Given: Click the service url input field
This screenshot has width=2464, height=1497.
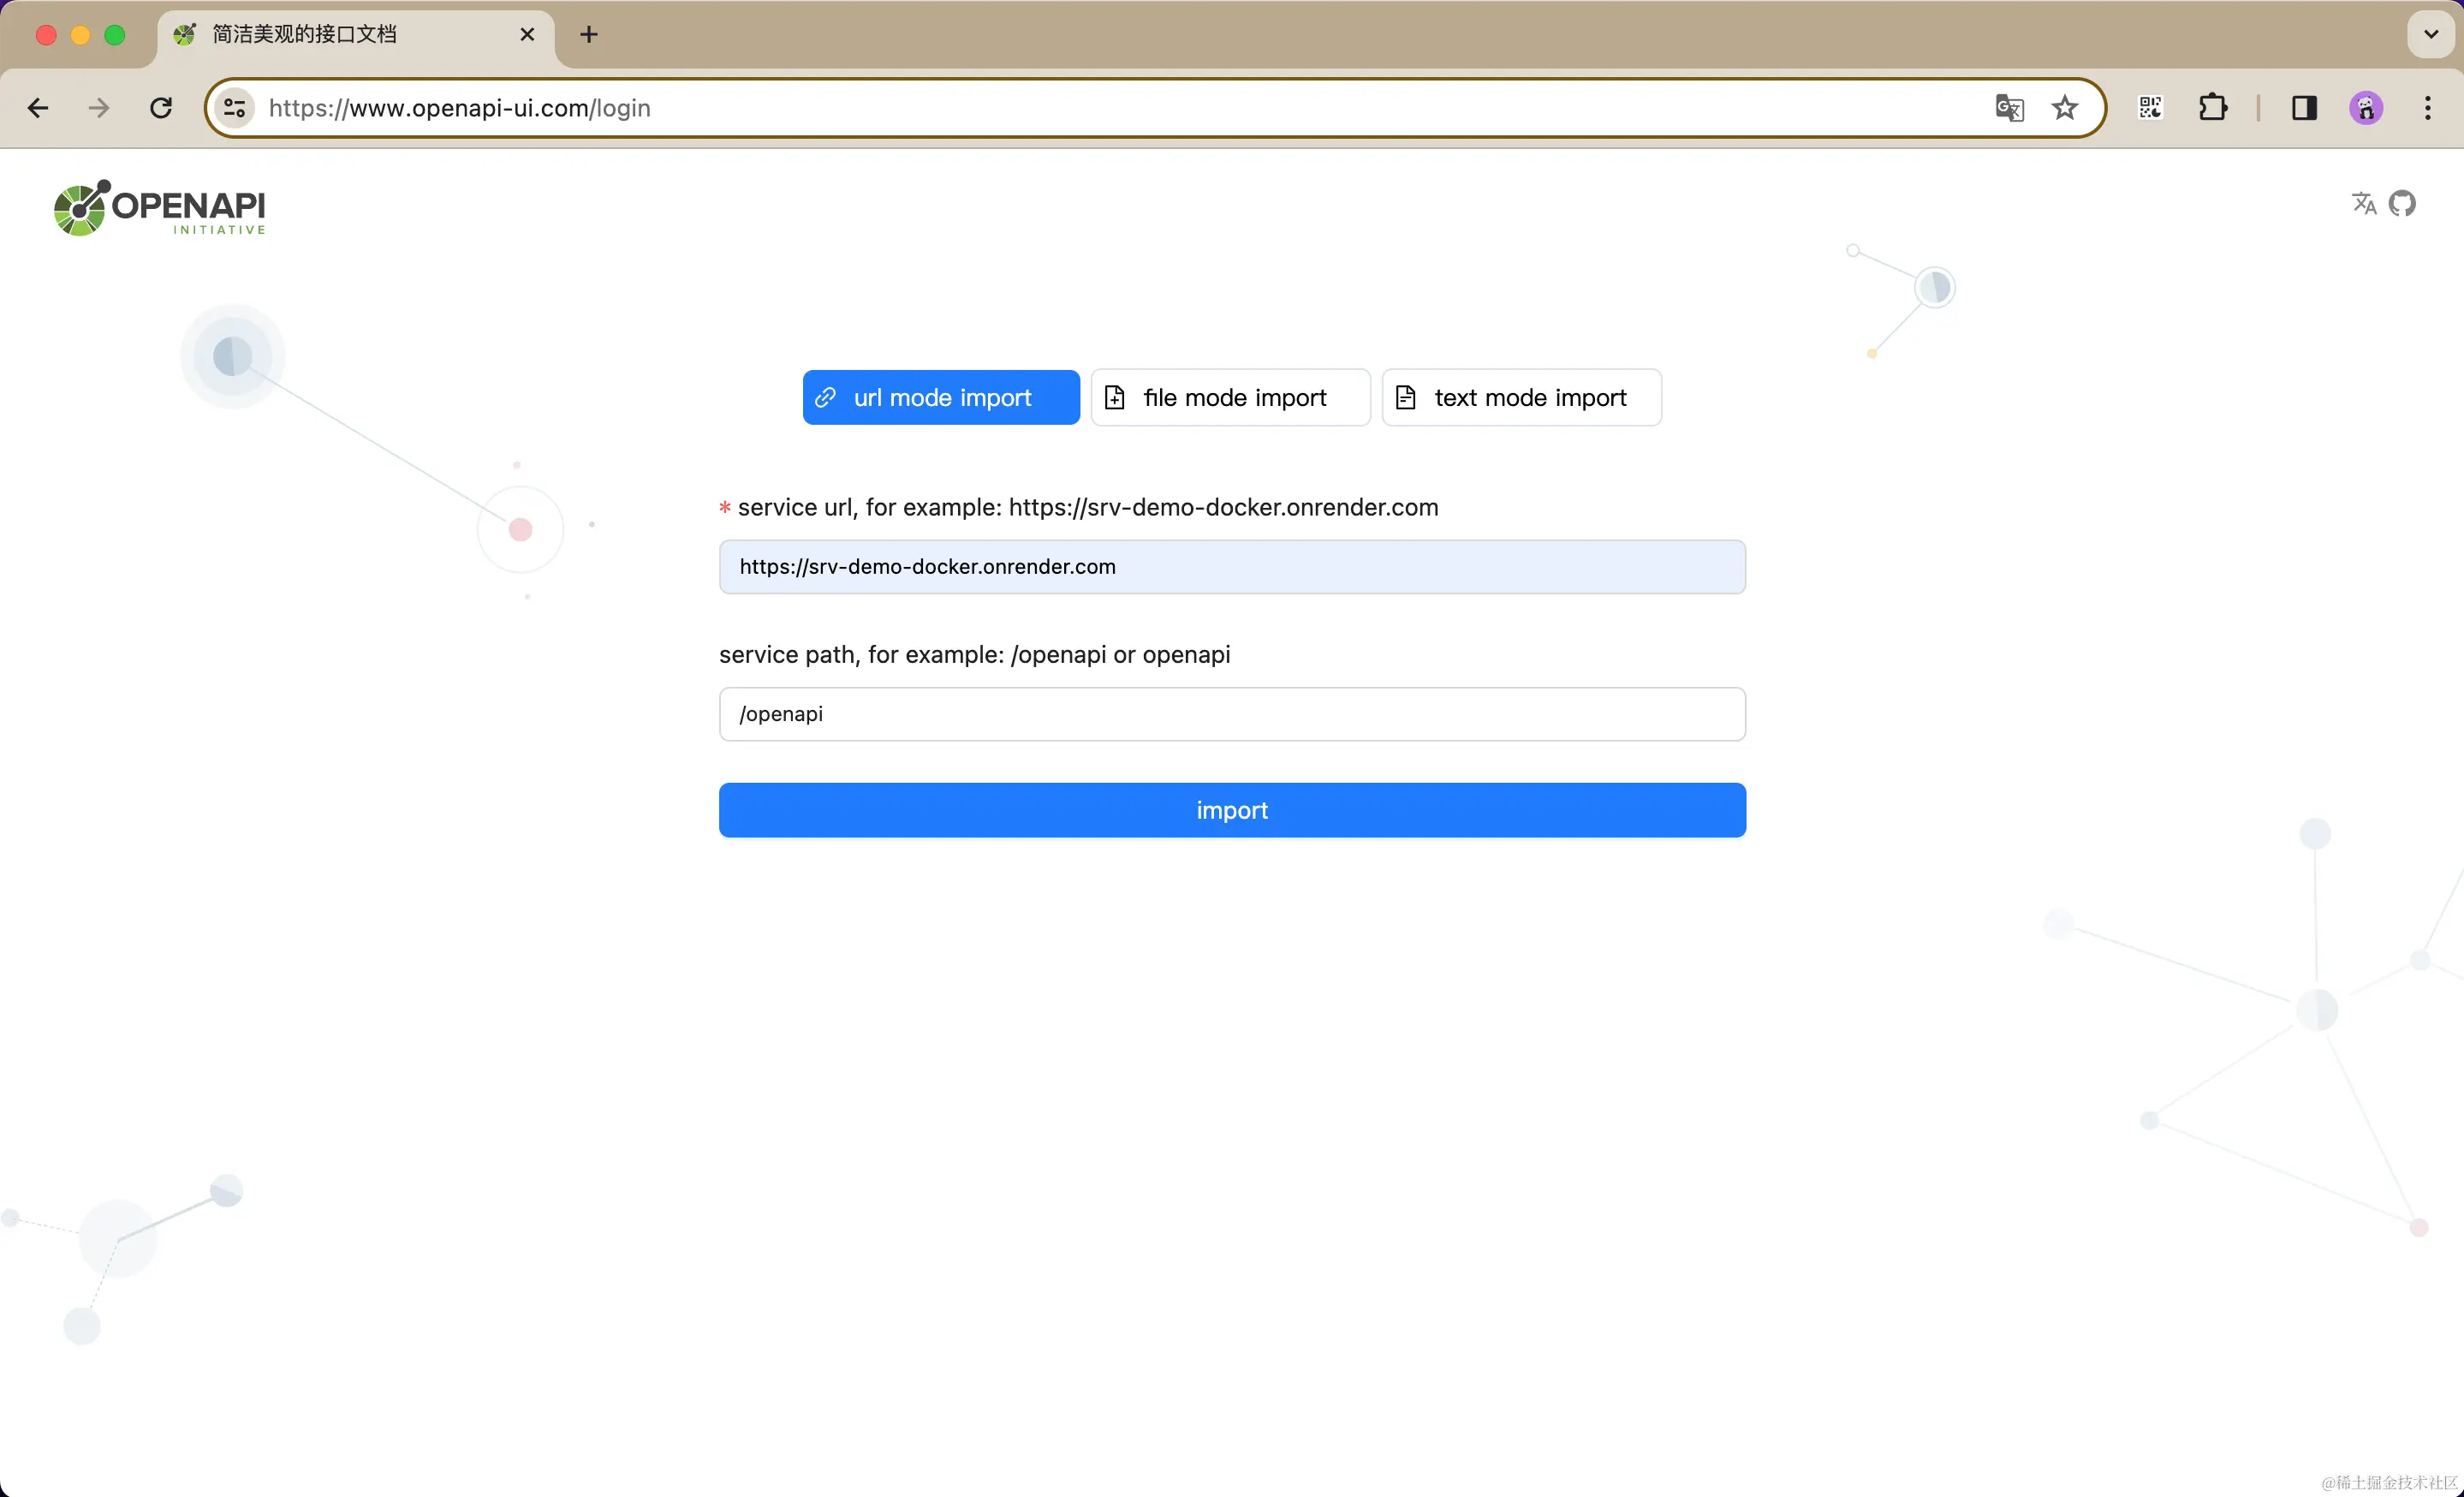Looking at the screenshot, I should pos(1231,567).
